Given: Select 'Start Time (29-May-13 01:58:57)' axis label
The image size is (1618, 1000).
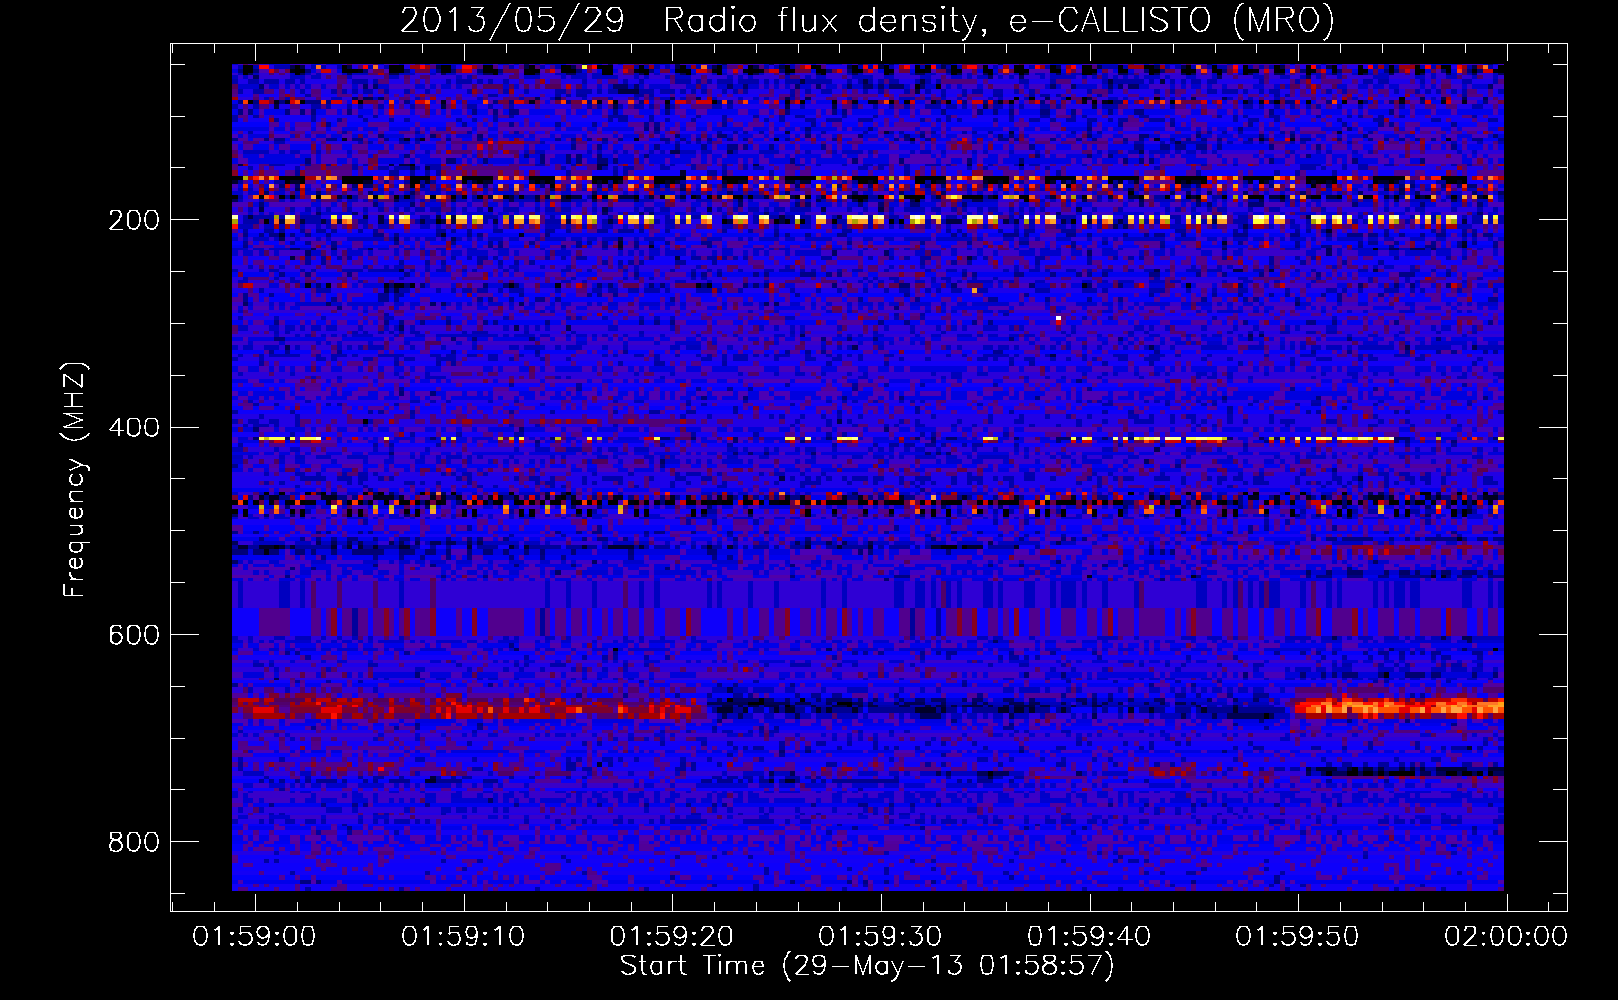Looking at the screenshot, I should (x=867, y=966).
